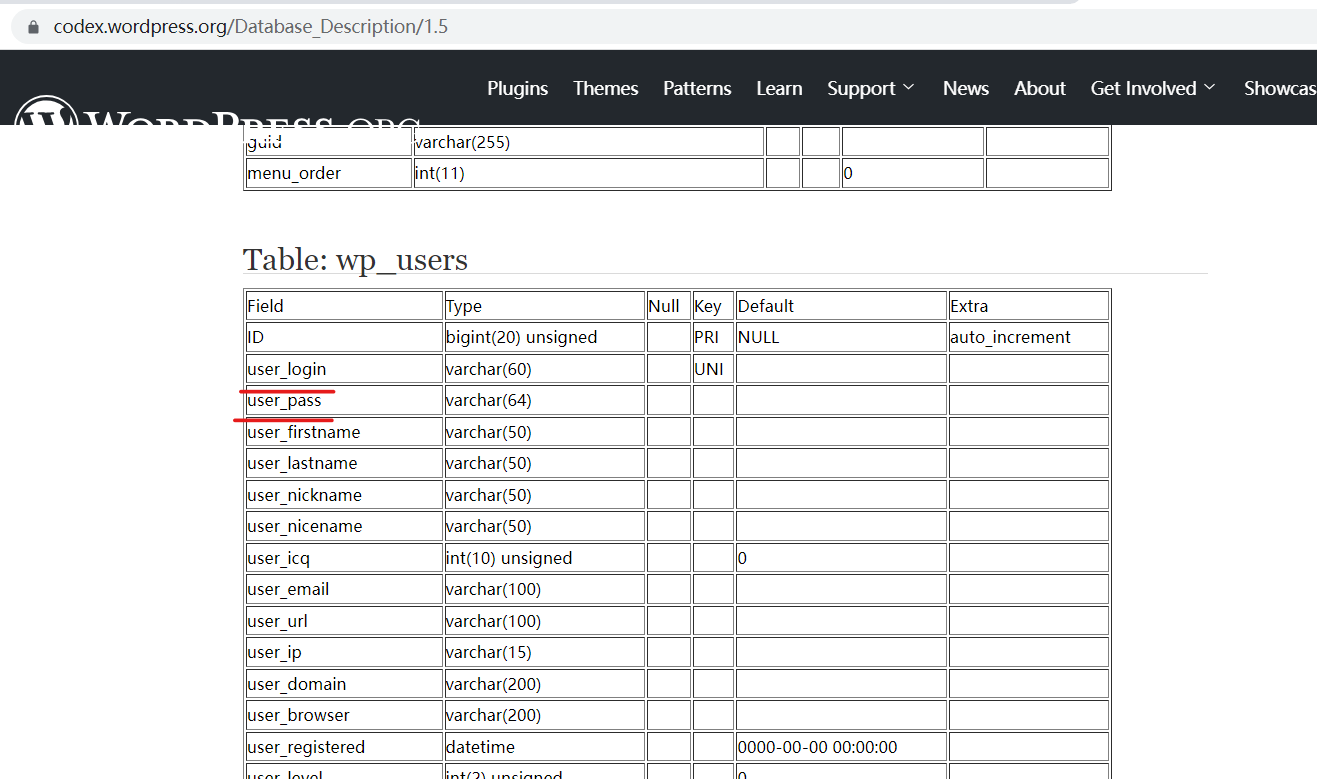This screenshot has width=1317, height=780.
Task: Click the 'Default' column header
Action: pos(841,306)
